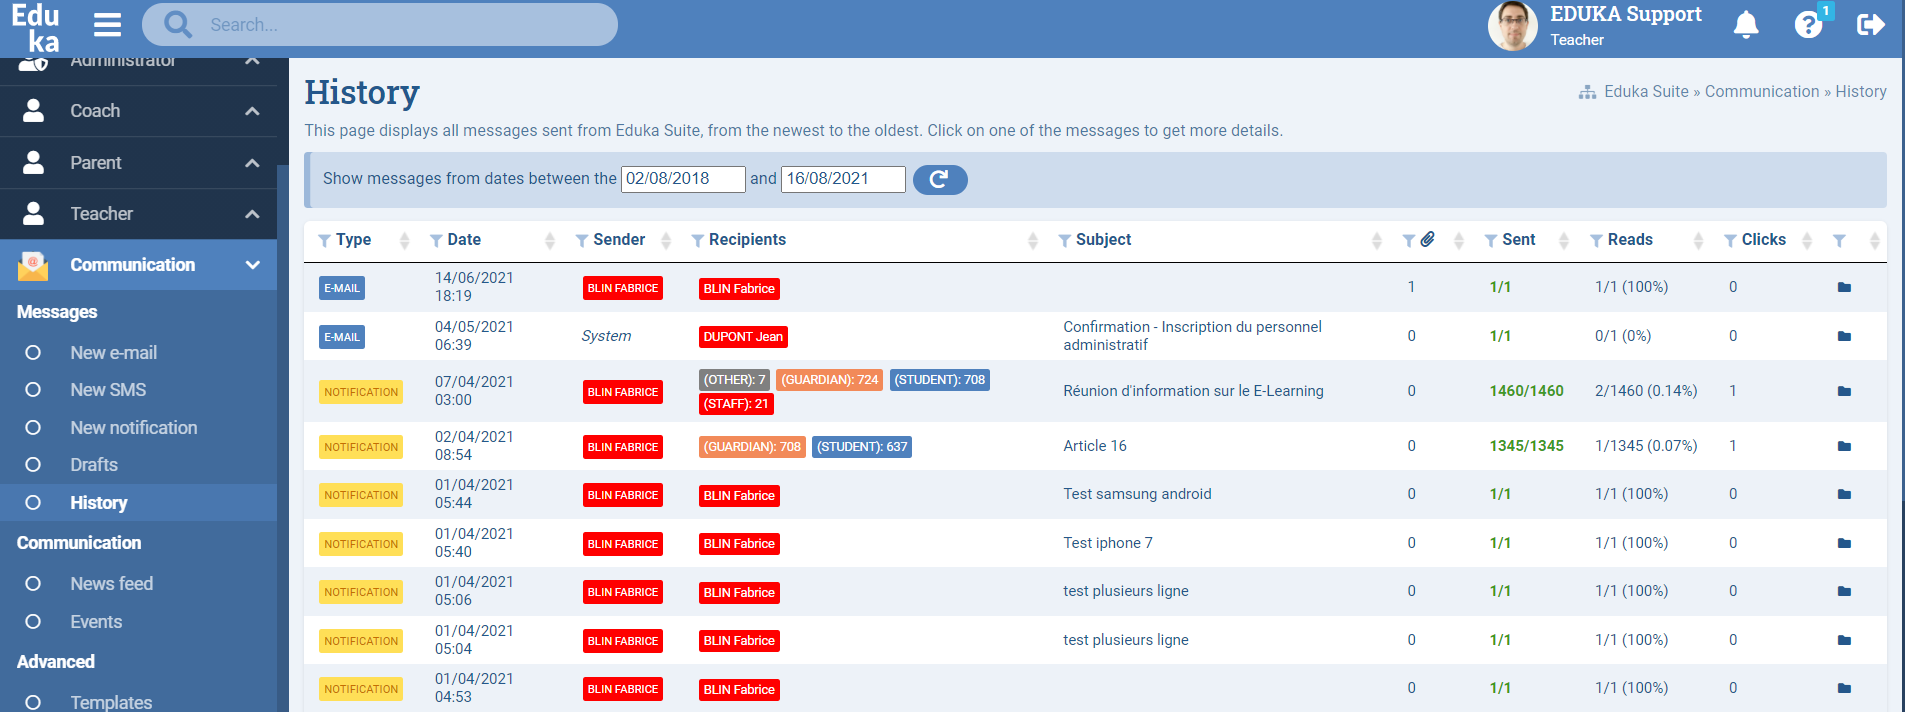Click the (STAFF): 21 recipient tag

pos(736,404)
